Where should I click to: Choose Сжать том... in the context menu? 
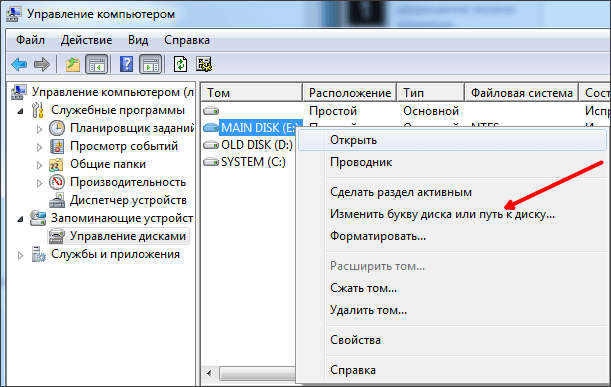click(452, 288)
